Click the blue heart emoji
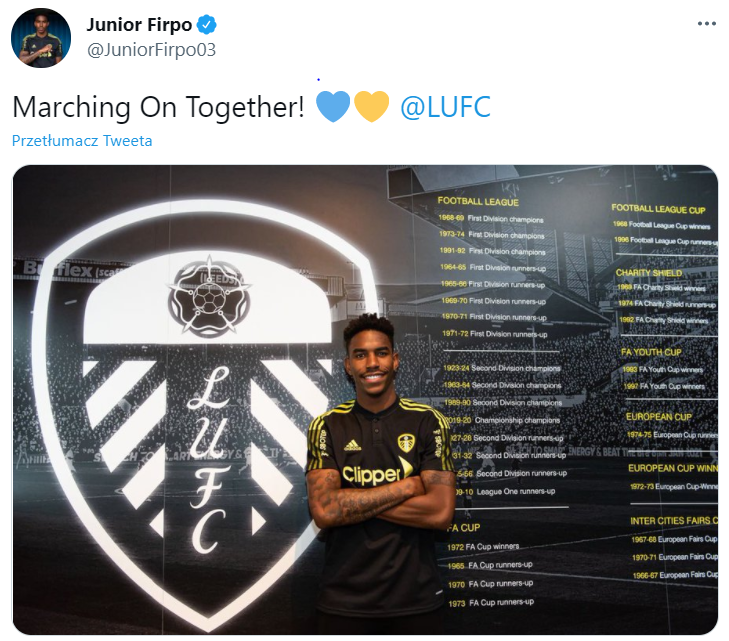 [x=333, y=106]
